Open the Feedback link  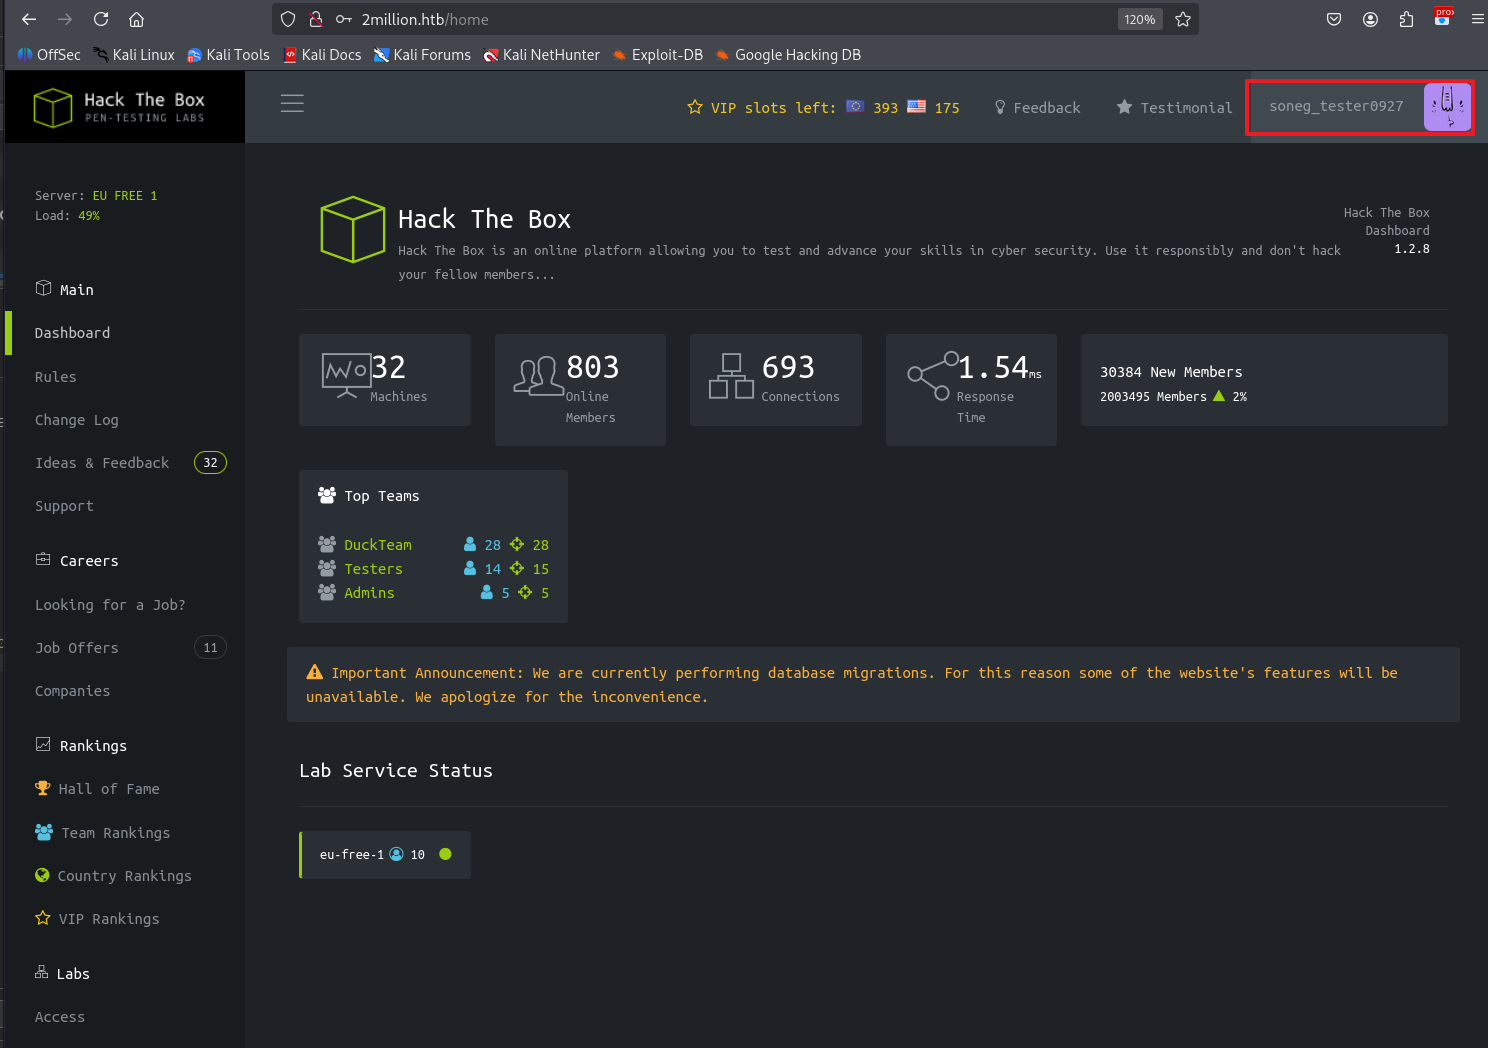click(1037, 108)
